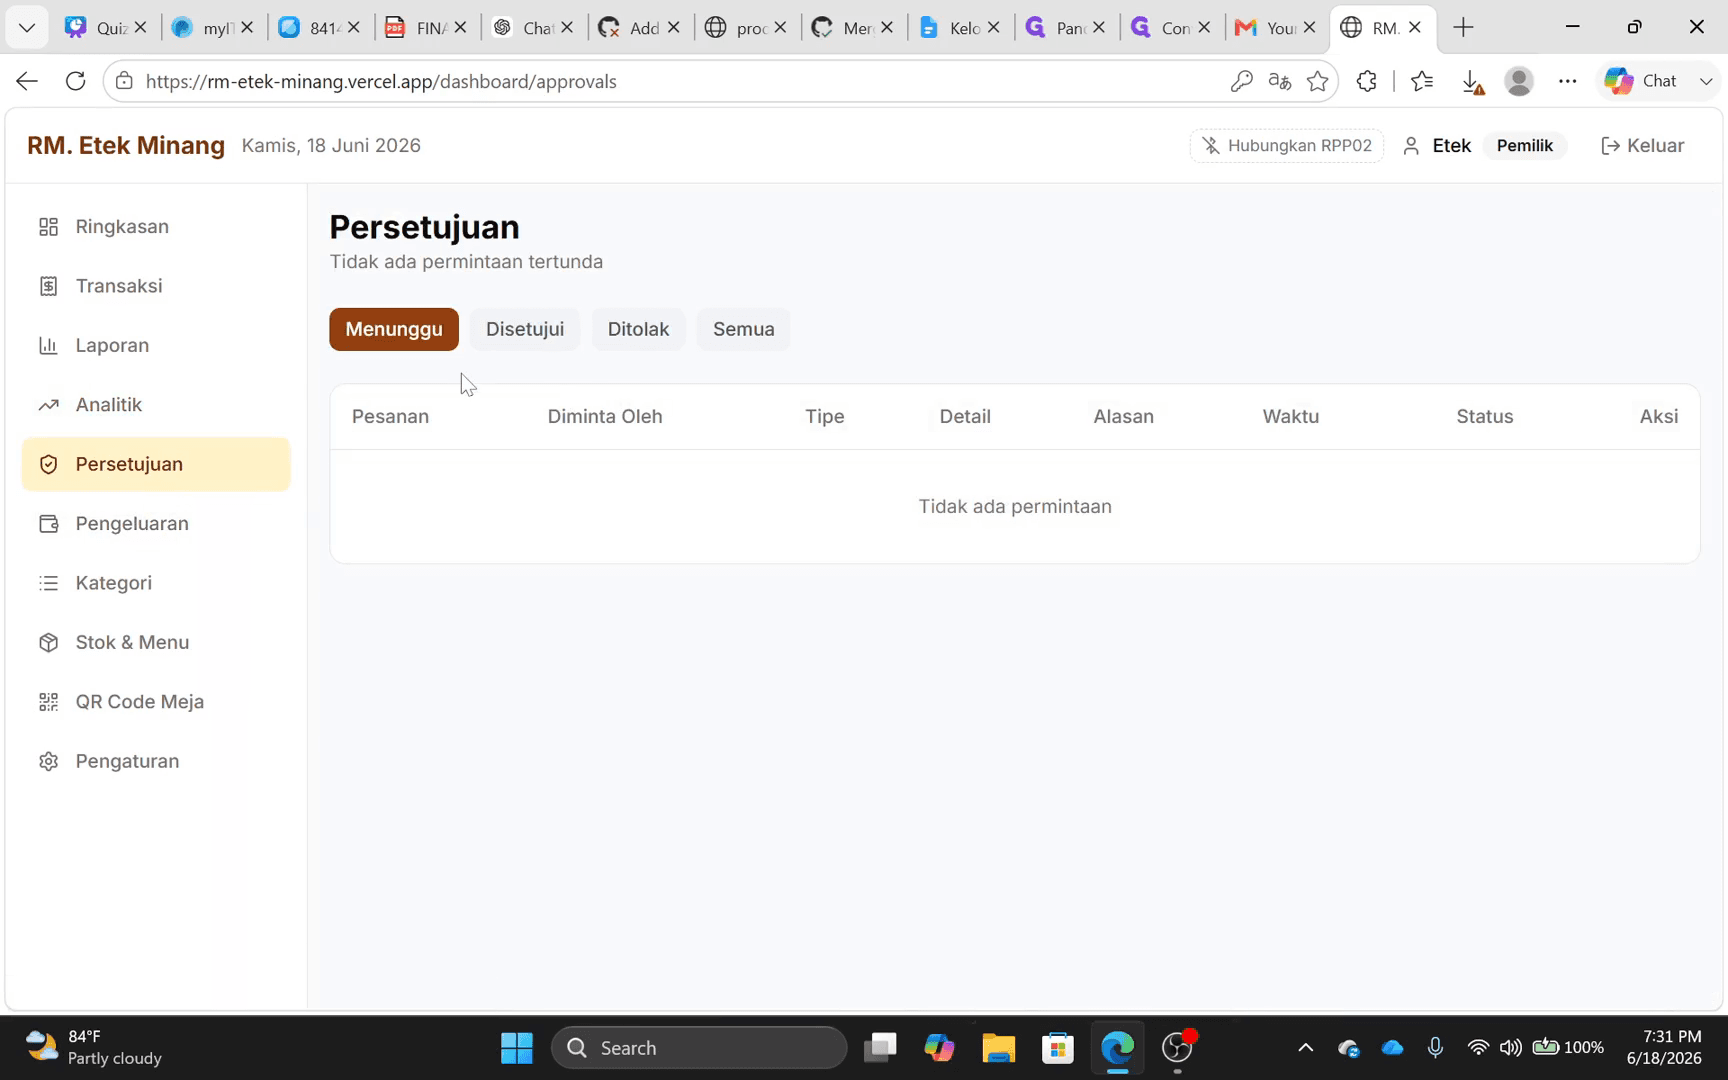Switch to the Disetujui tab
1728x1080 pixels.
(x=525, y=329)
